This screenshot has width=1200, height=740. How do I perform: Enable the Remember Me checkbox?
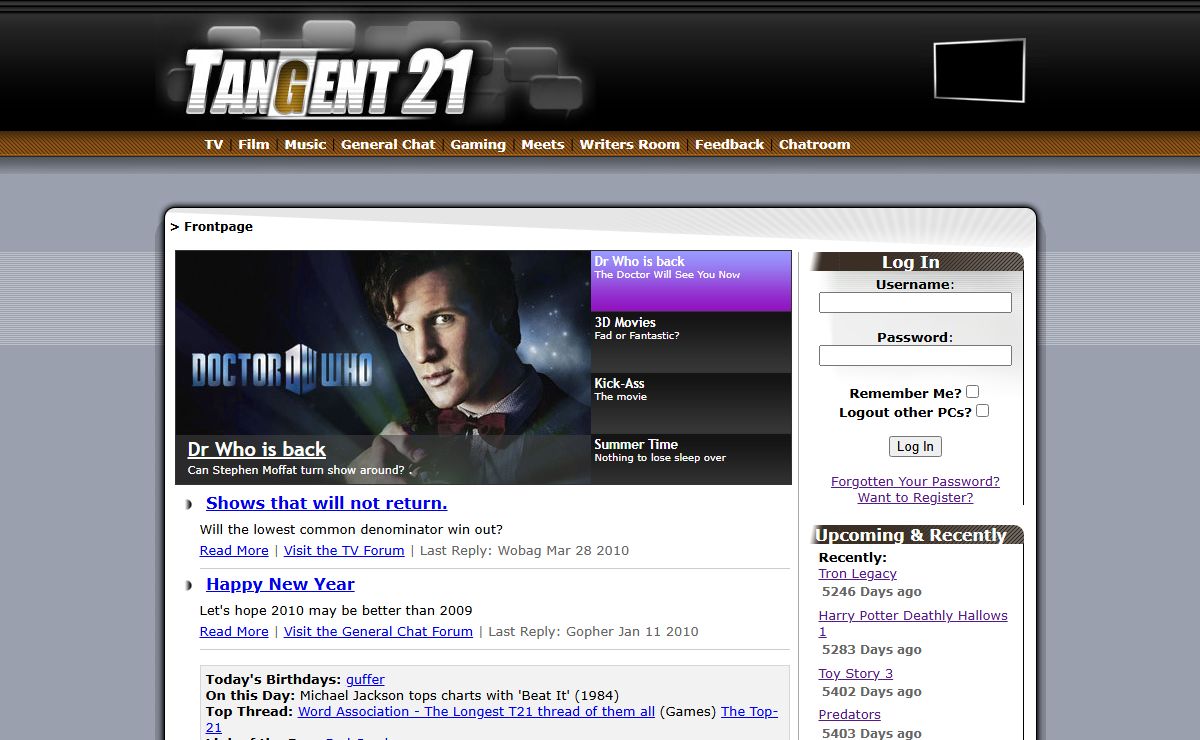[x=972, y=392]
